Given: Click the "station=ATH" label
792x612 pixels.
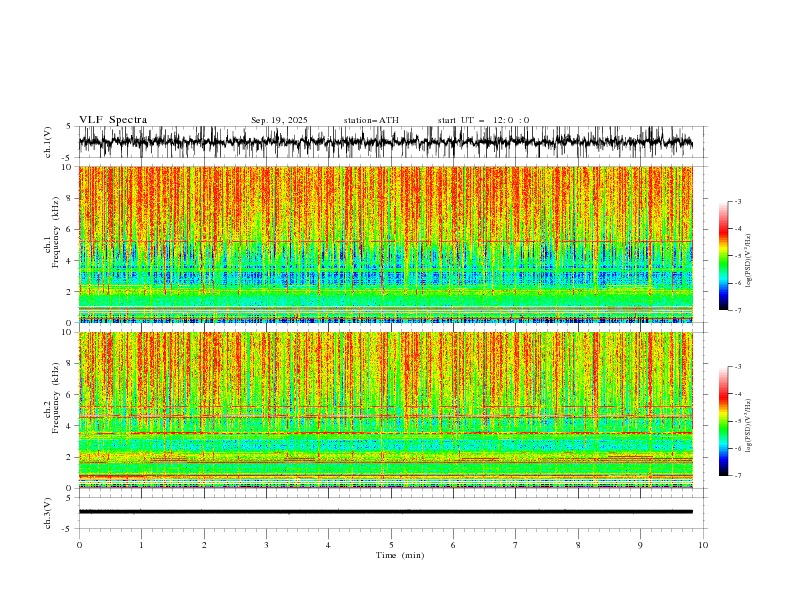Looking at the screenshot, I should pyautogui.click(x=371, y=120).
